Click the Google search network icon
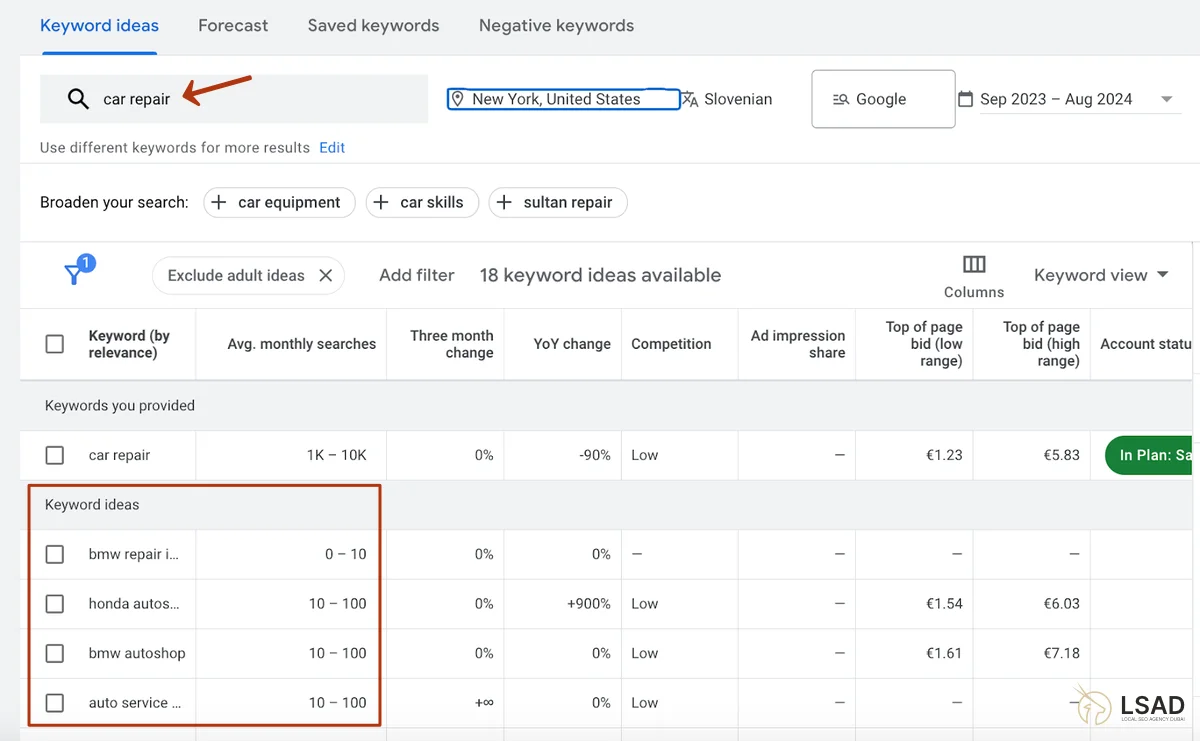The width and height of the screenshot is (1200, 741). coord(840,99)
